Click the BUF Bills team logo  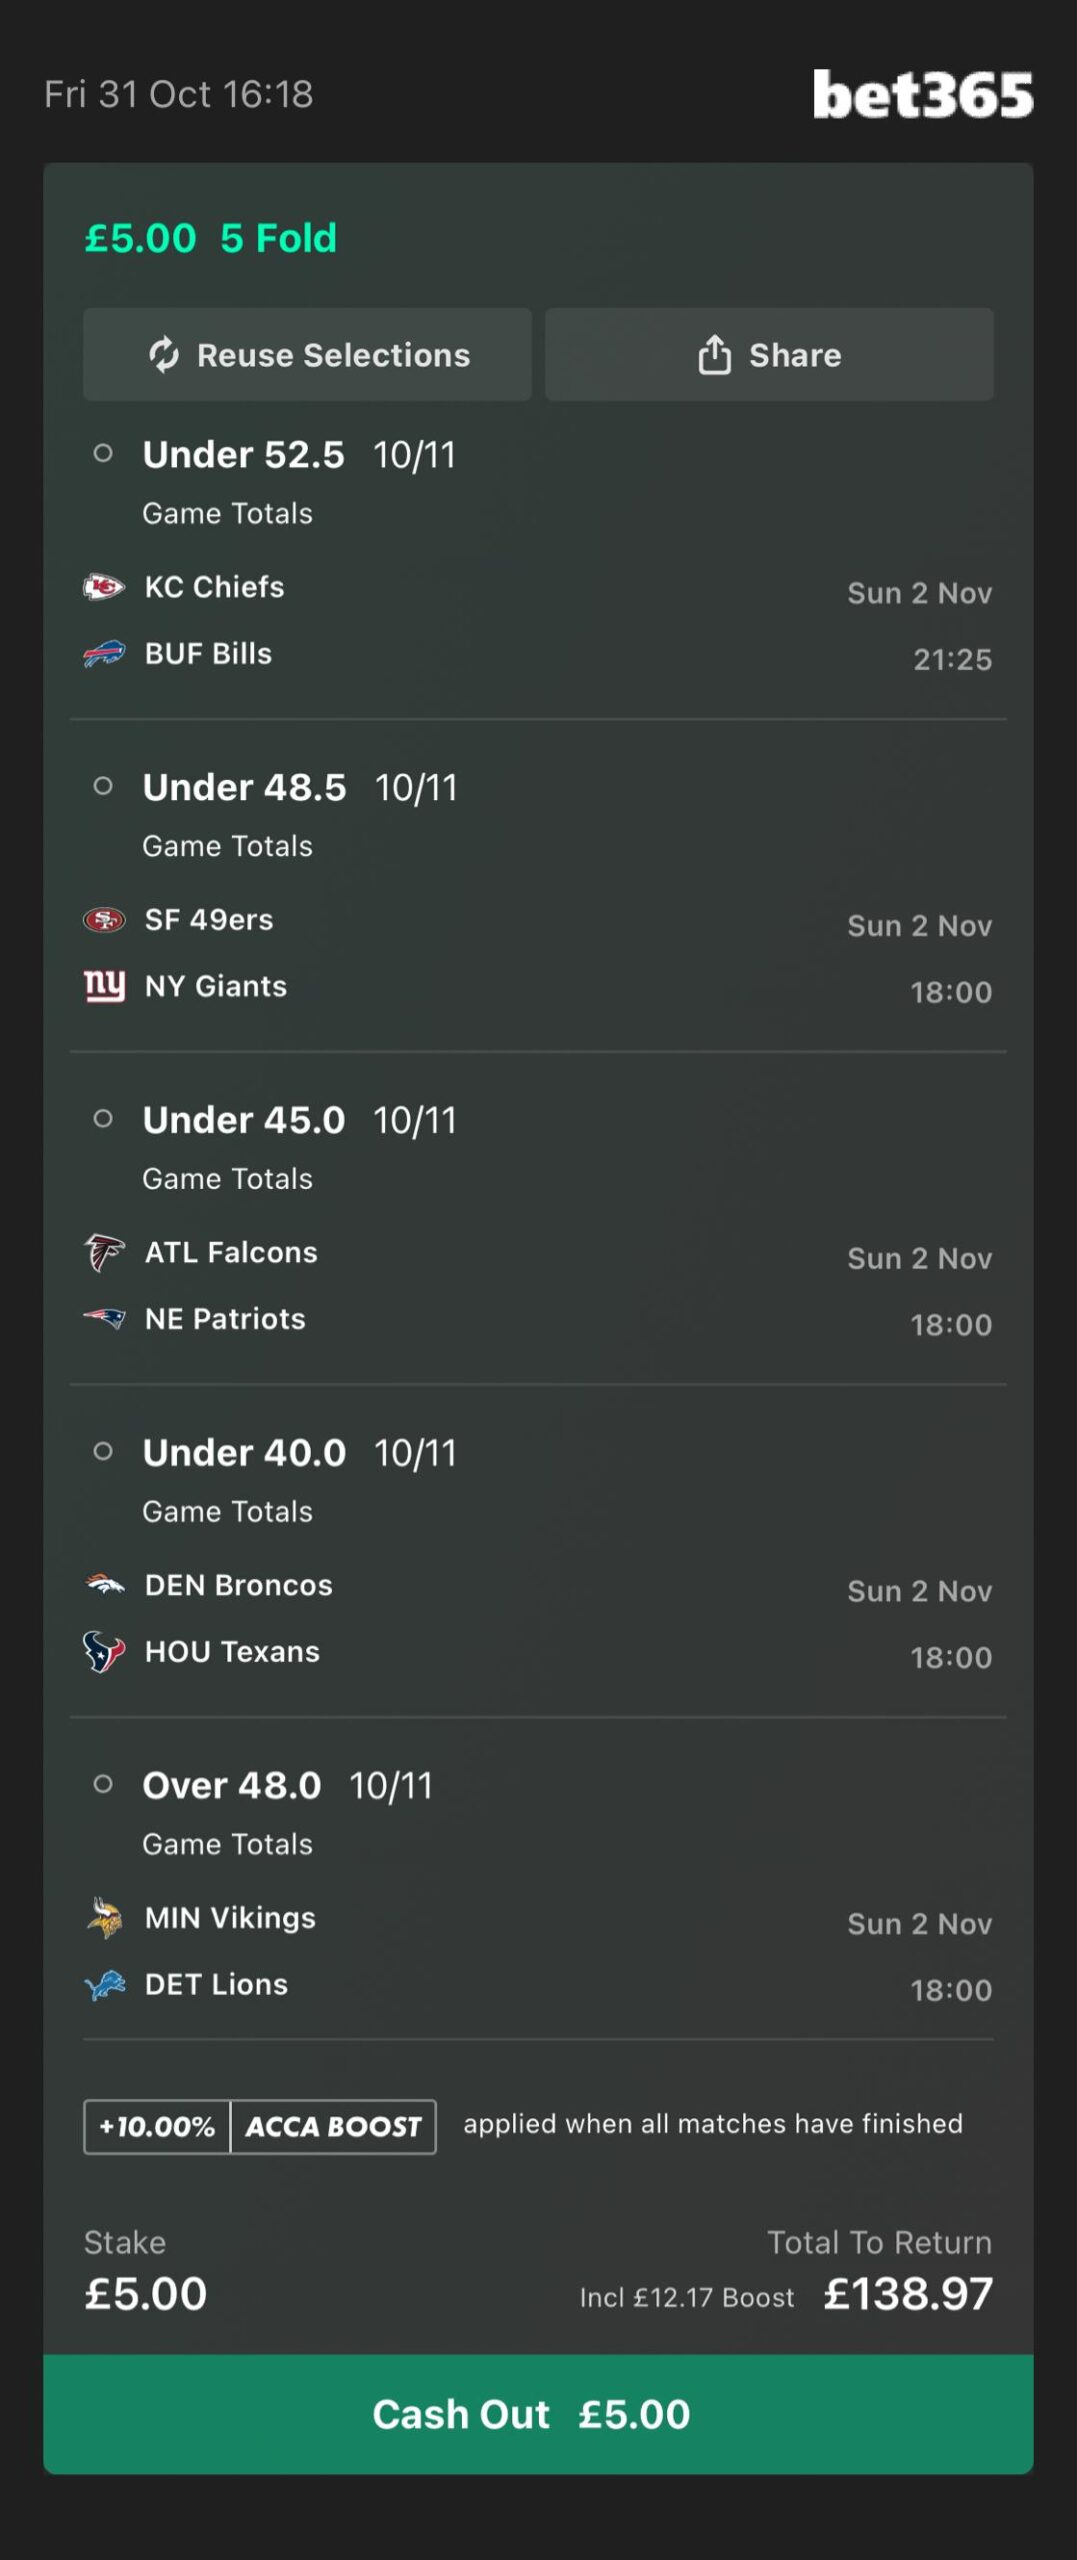(x=104, y=654)
